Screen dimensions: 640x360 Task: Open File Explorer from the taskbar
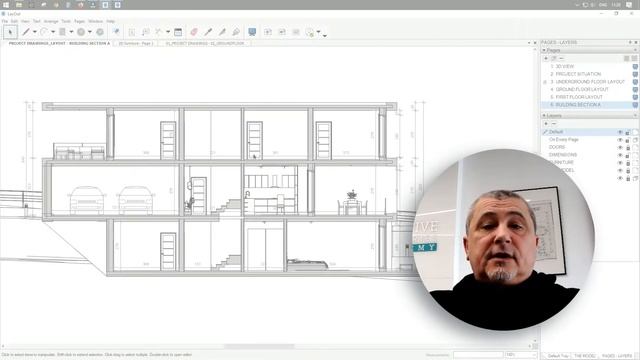(19, 5)
